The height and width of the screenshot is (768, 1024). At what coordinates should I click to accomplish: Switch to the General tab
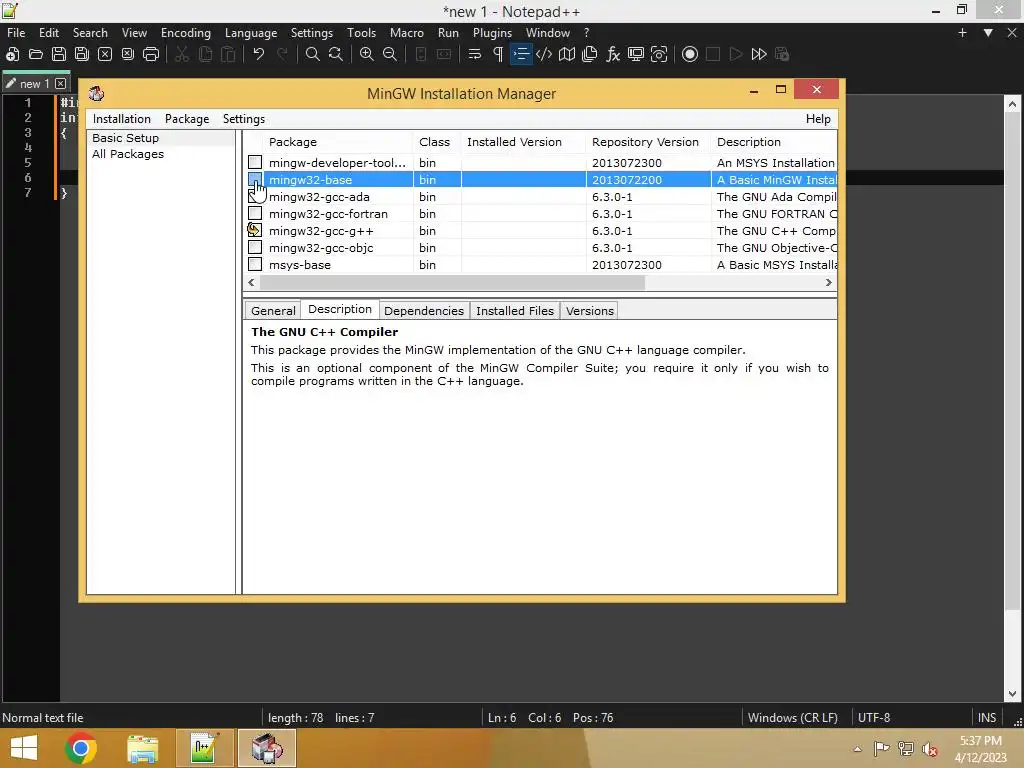point(273,311)
